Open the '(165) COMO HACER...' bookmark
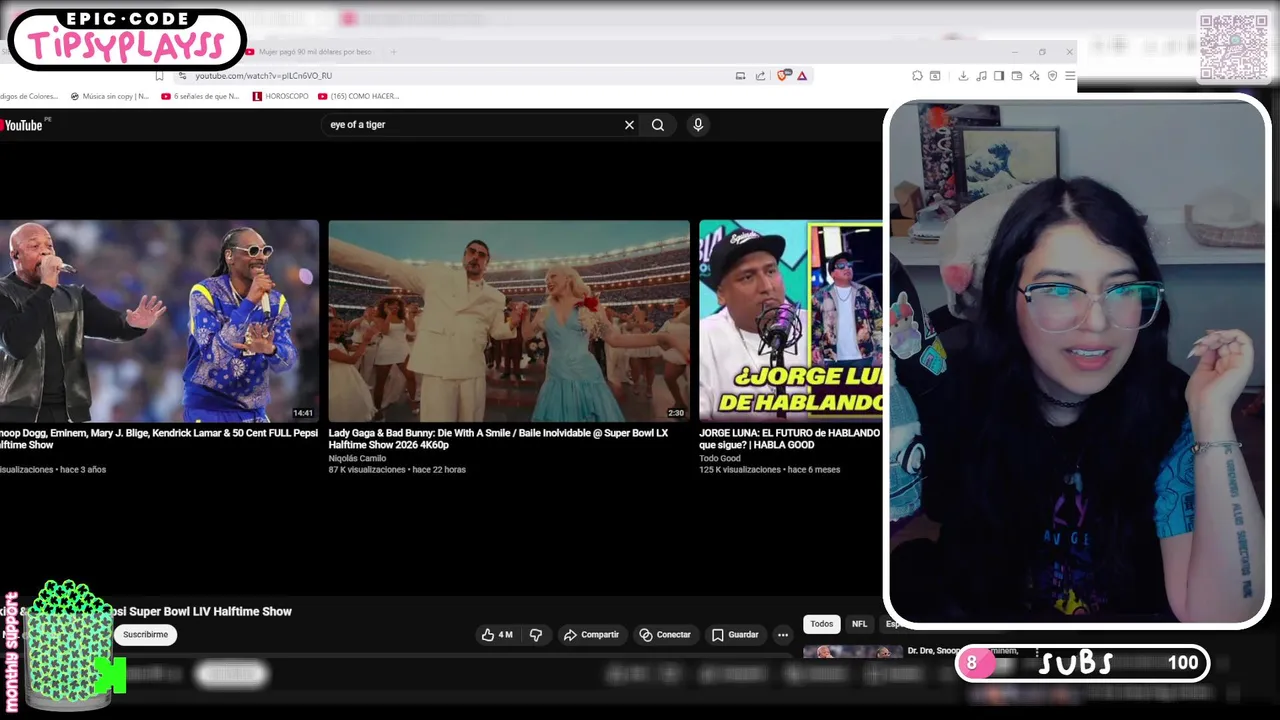 (x=358, y=96)
